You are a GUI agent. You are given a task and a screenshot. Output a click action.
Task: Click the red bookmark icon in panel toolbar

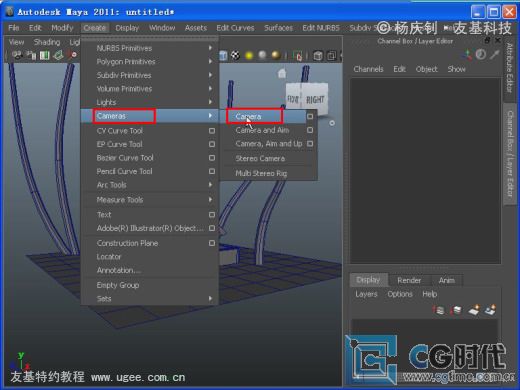click(73, 55)
